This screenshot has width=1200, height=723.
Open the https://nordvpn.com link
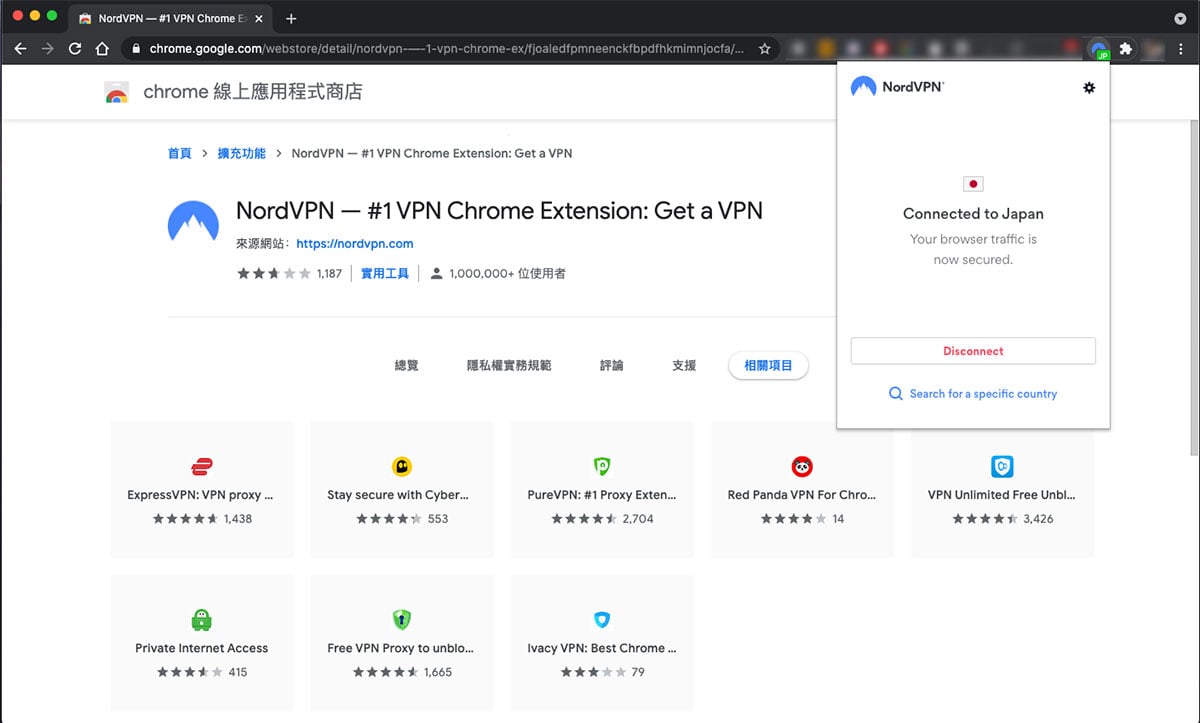355,243
